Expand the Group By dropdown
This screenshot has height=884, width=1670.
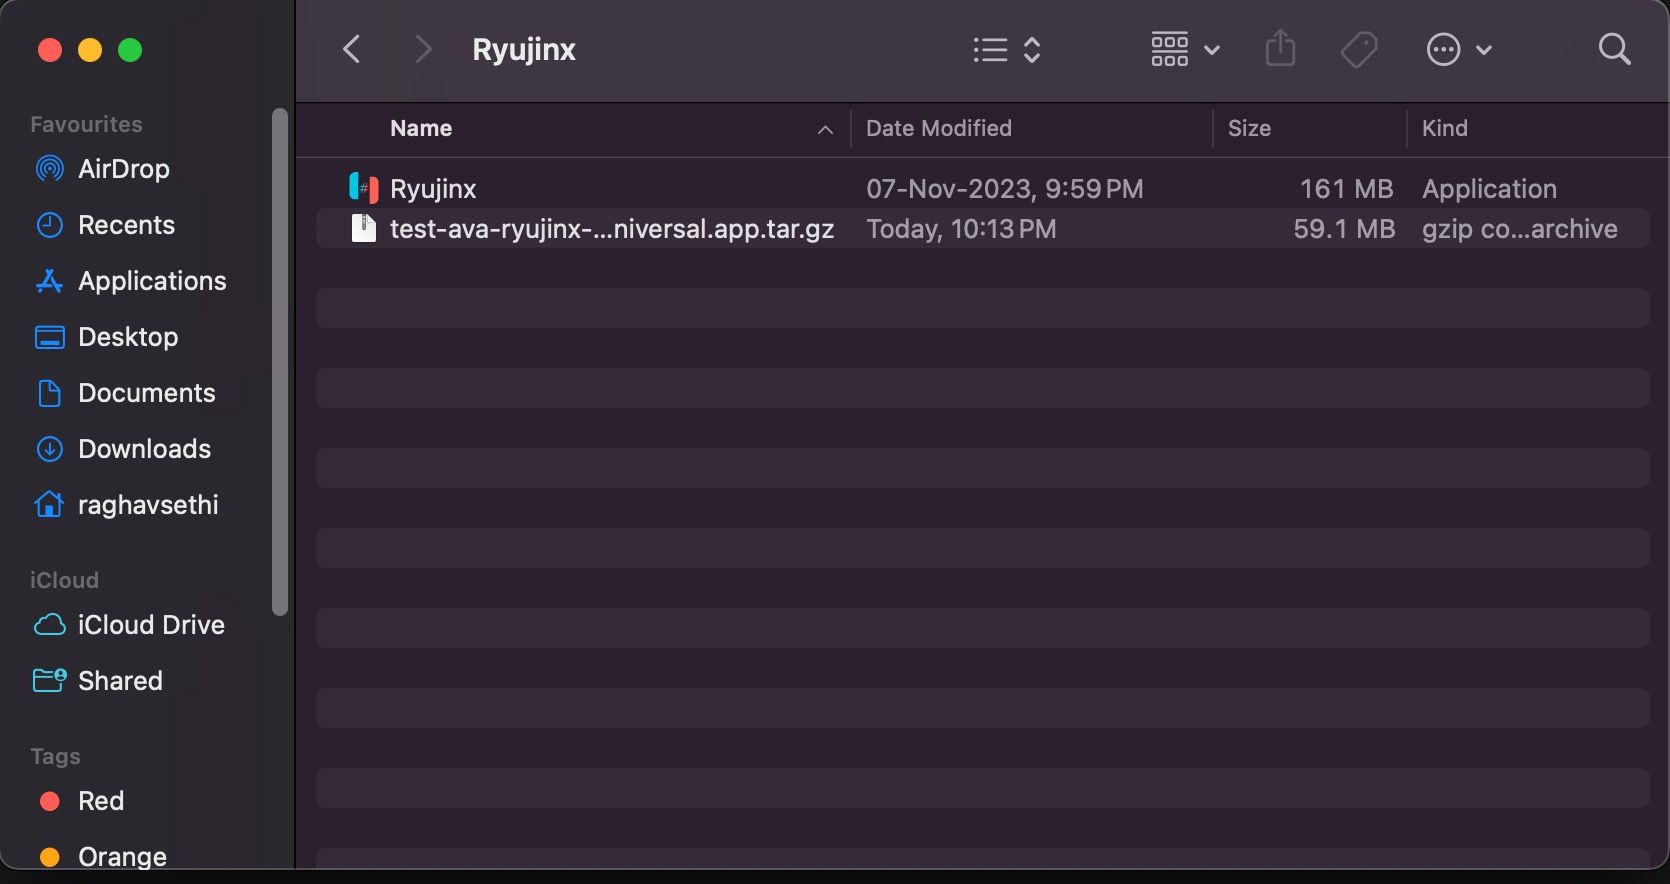pos(1185,49)
